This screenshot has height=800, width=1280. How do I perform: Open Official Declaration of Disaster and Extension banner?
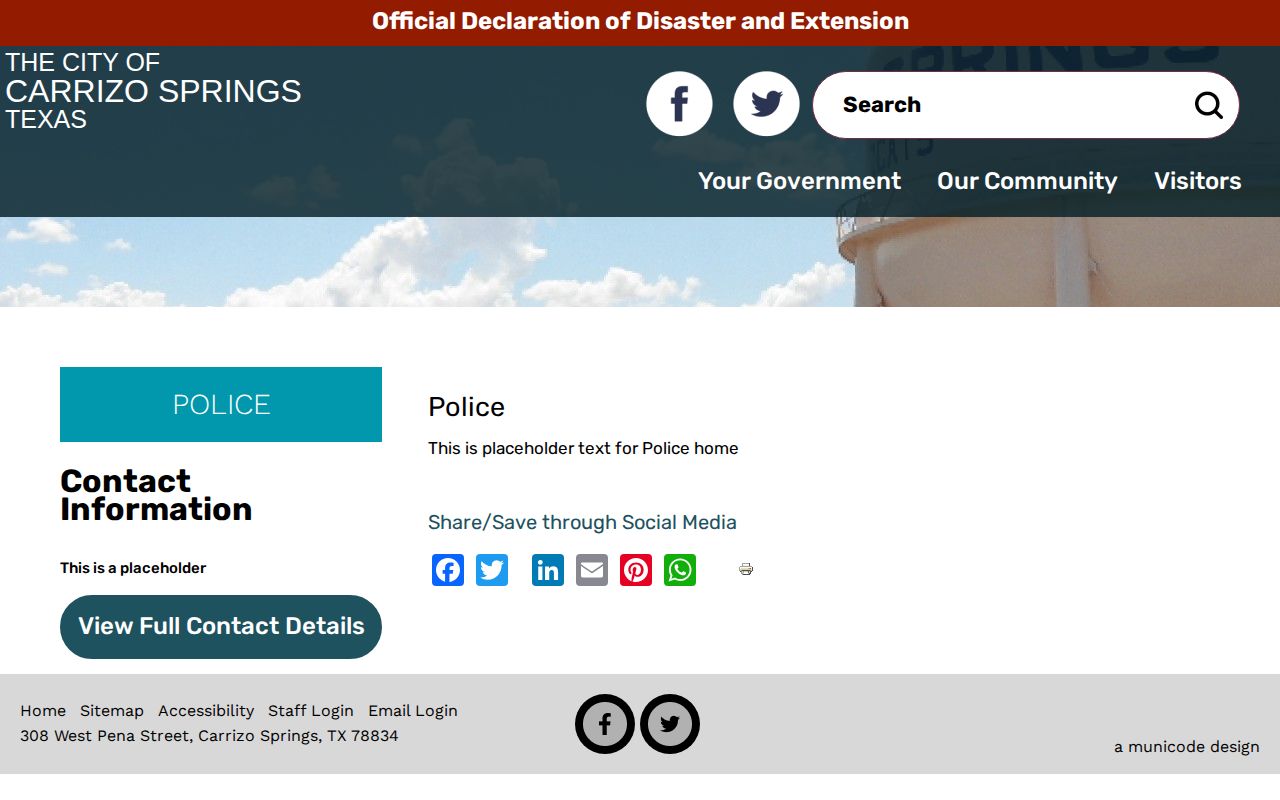pos(640,21)
